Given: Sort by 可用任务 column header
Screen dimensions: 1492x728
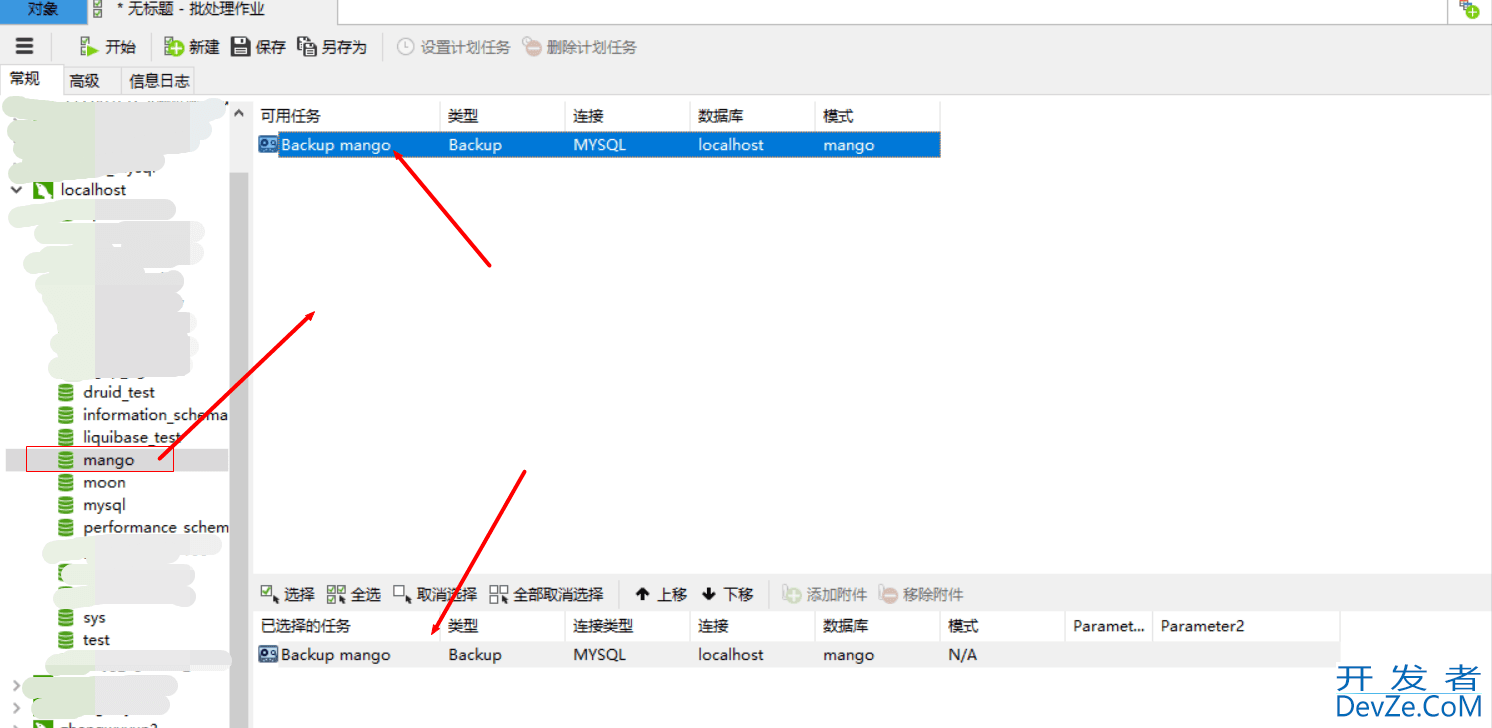Looking at the screenshot, I should 346,117.
